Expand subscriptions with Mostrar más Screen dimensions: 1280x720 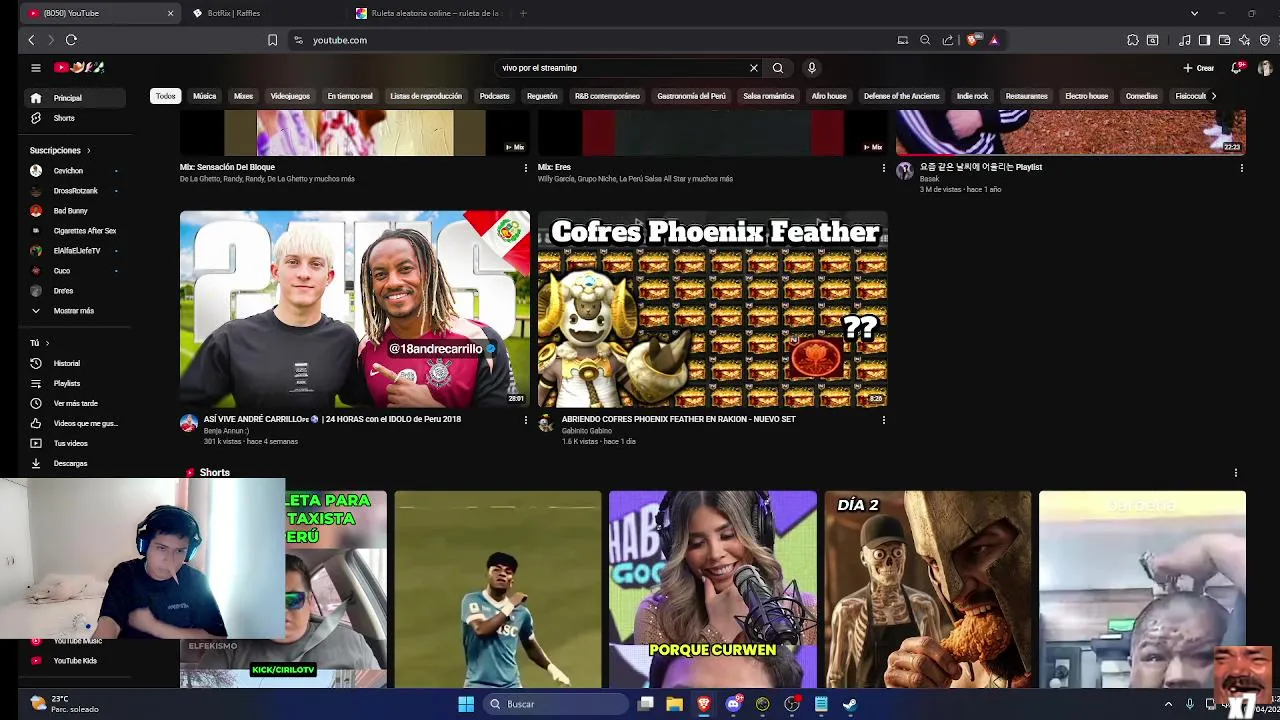pyautogui.click(x=75, y=311)
